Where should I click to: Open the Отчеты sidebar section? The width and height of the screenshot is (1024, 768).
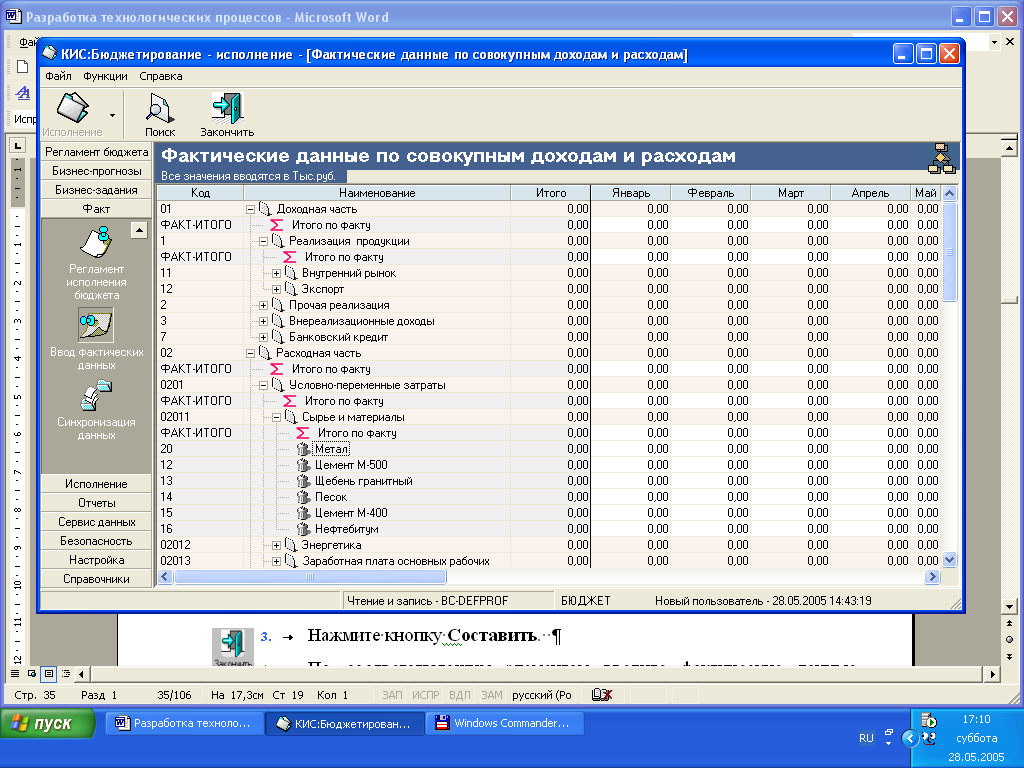tap(96, 503)
